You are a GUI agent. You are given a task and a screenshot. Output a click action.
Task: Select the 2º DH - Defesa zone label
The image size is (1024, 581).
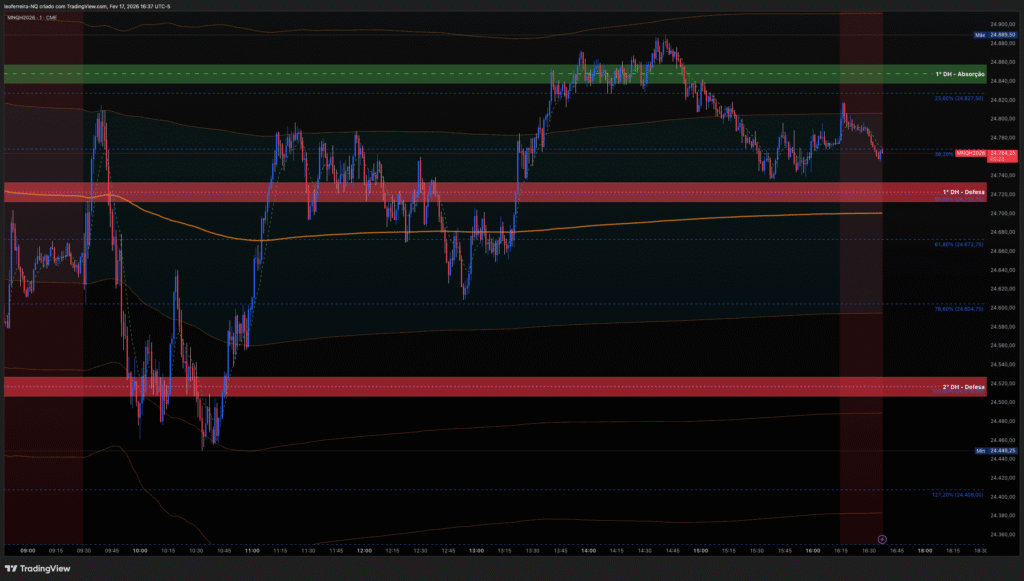click(x=963, y=387)
